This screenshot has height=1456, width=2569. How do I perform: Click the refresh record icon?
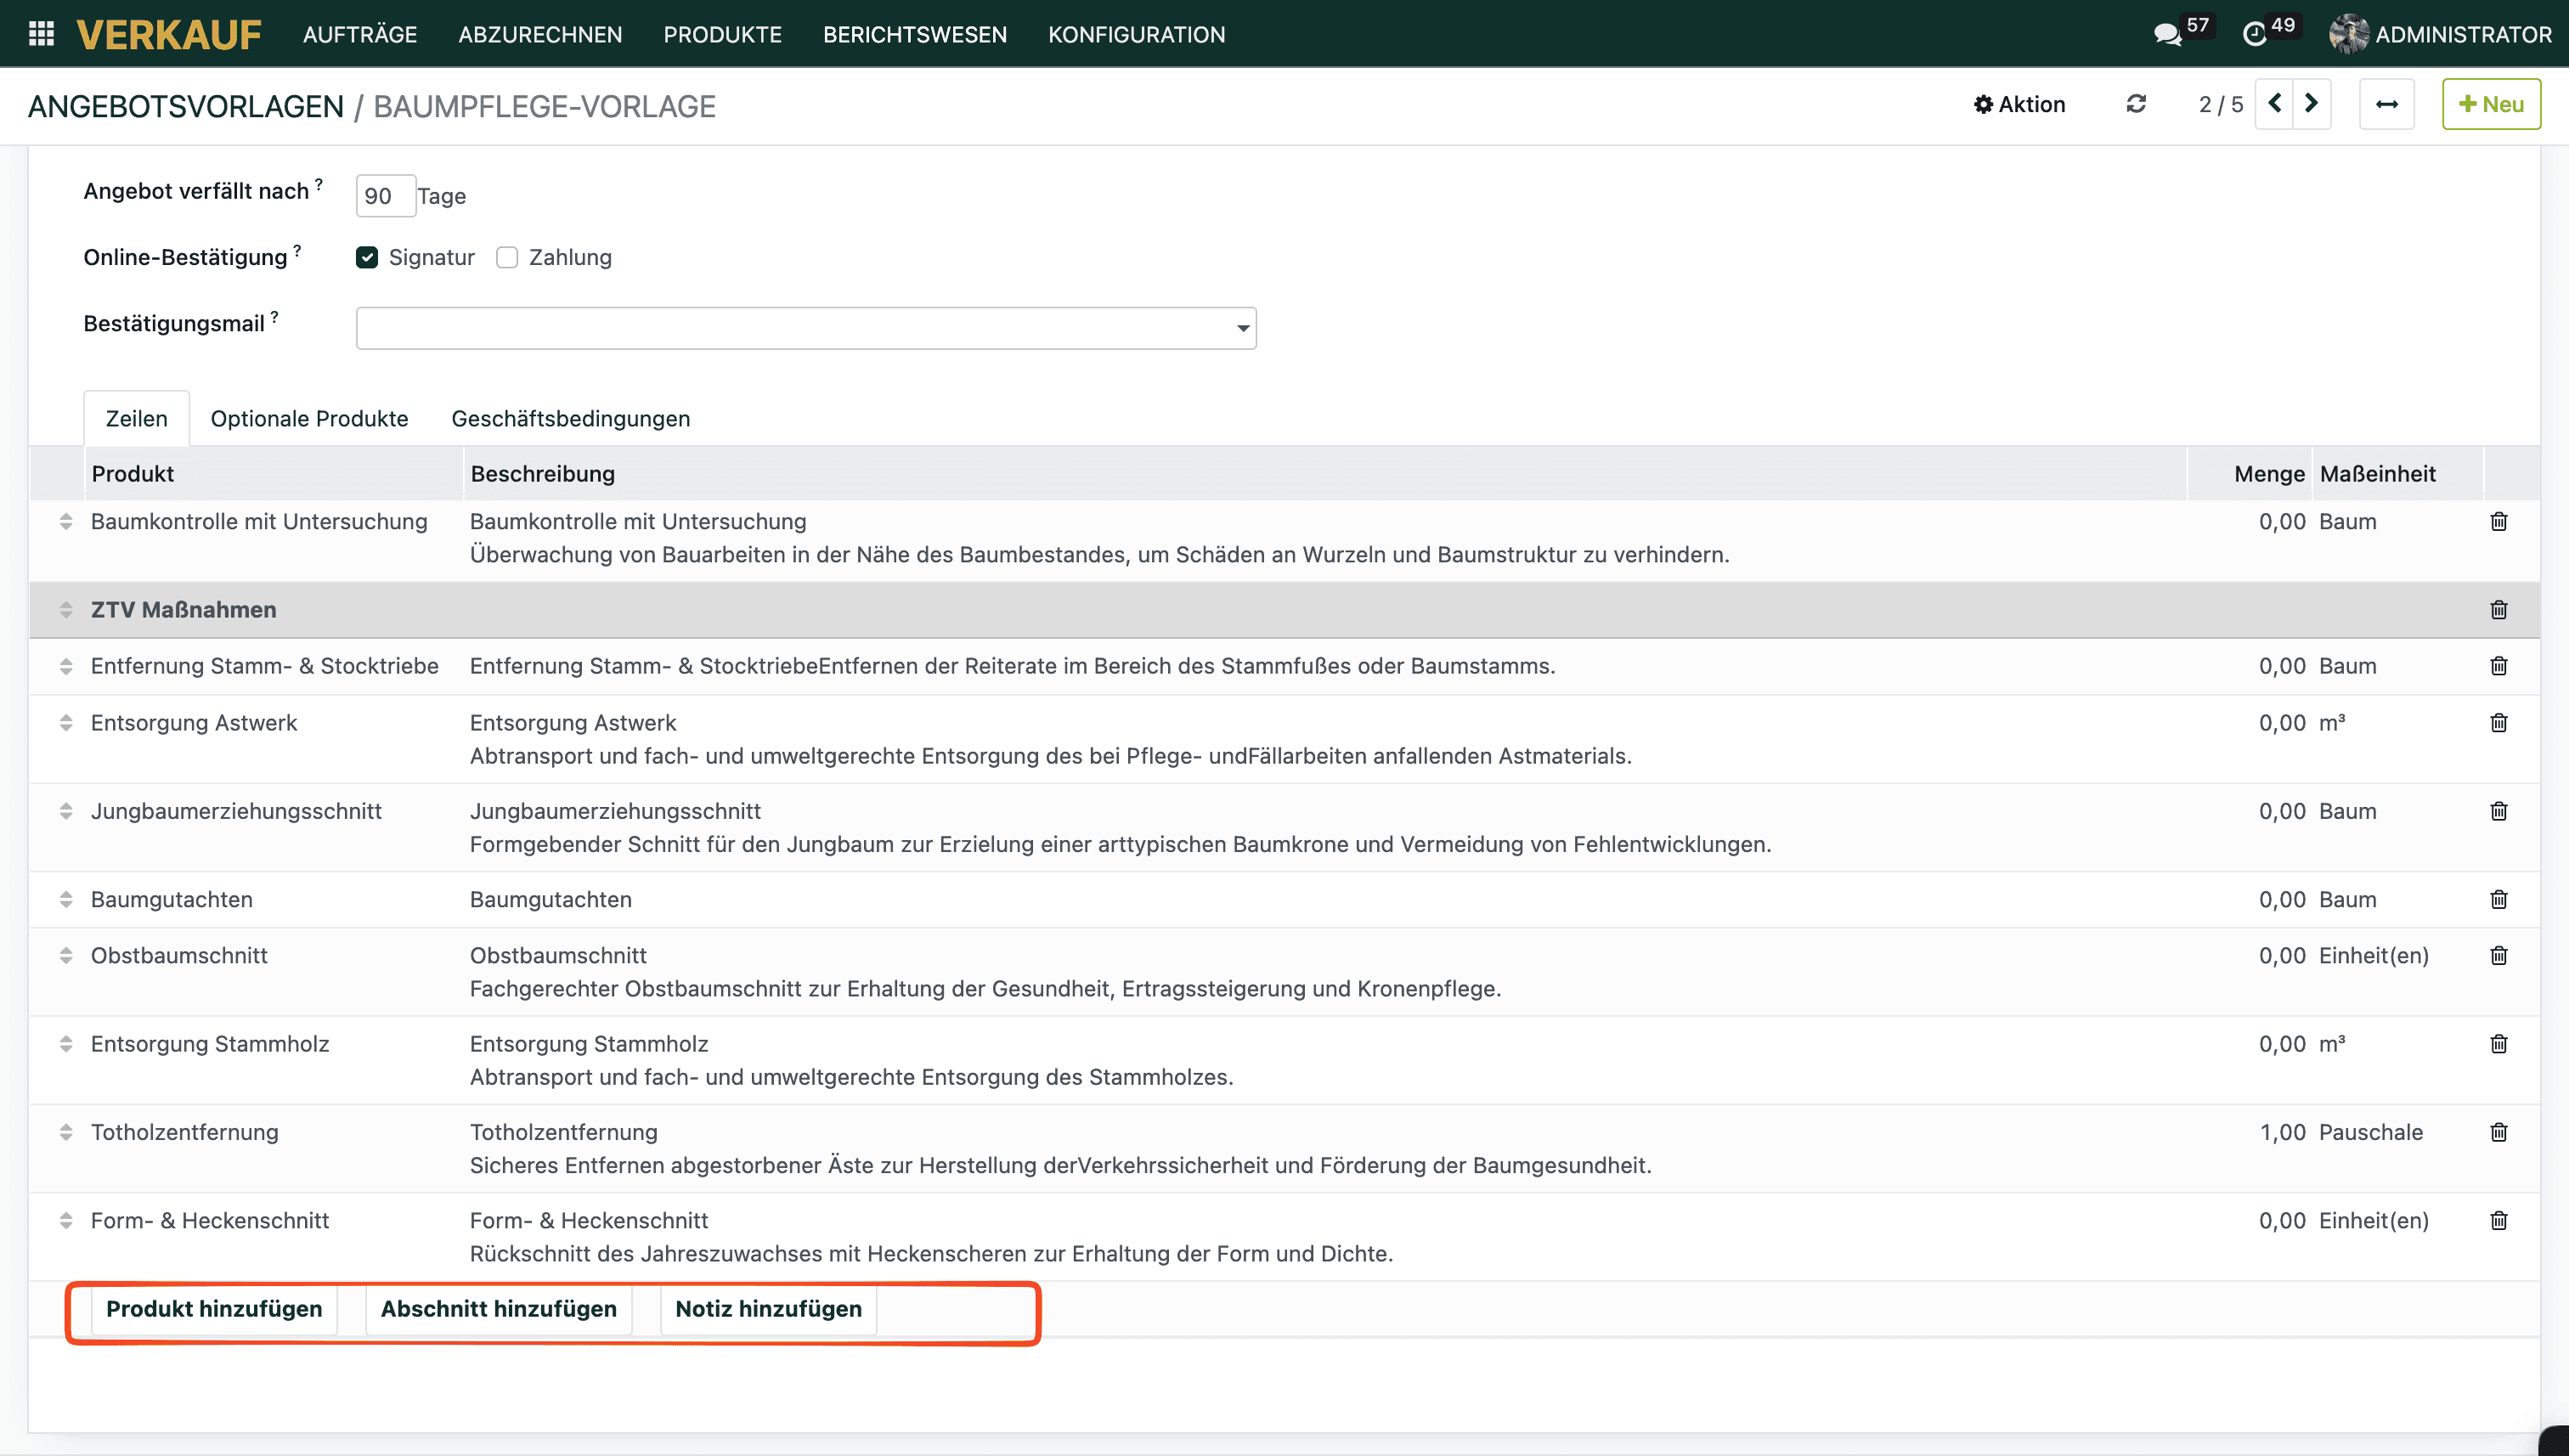click(x=2136, y=104)
